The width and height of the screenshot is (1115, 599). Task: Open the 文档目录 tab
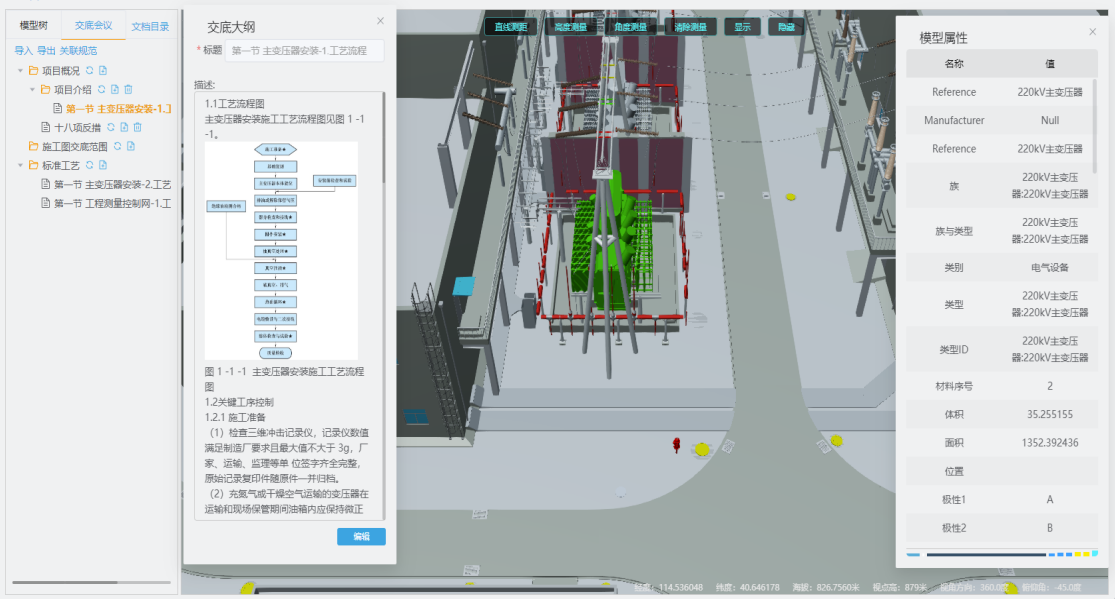[x=150, y=26]
